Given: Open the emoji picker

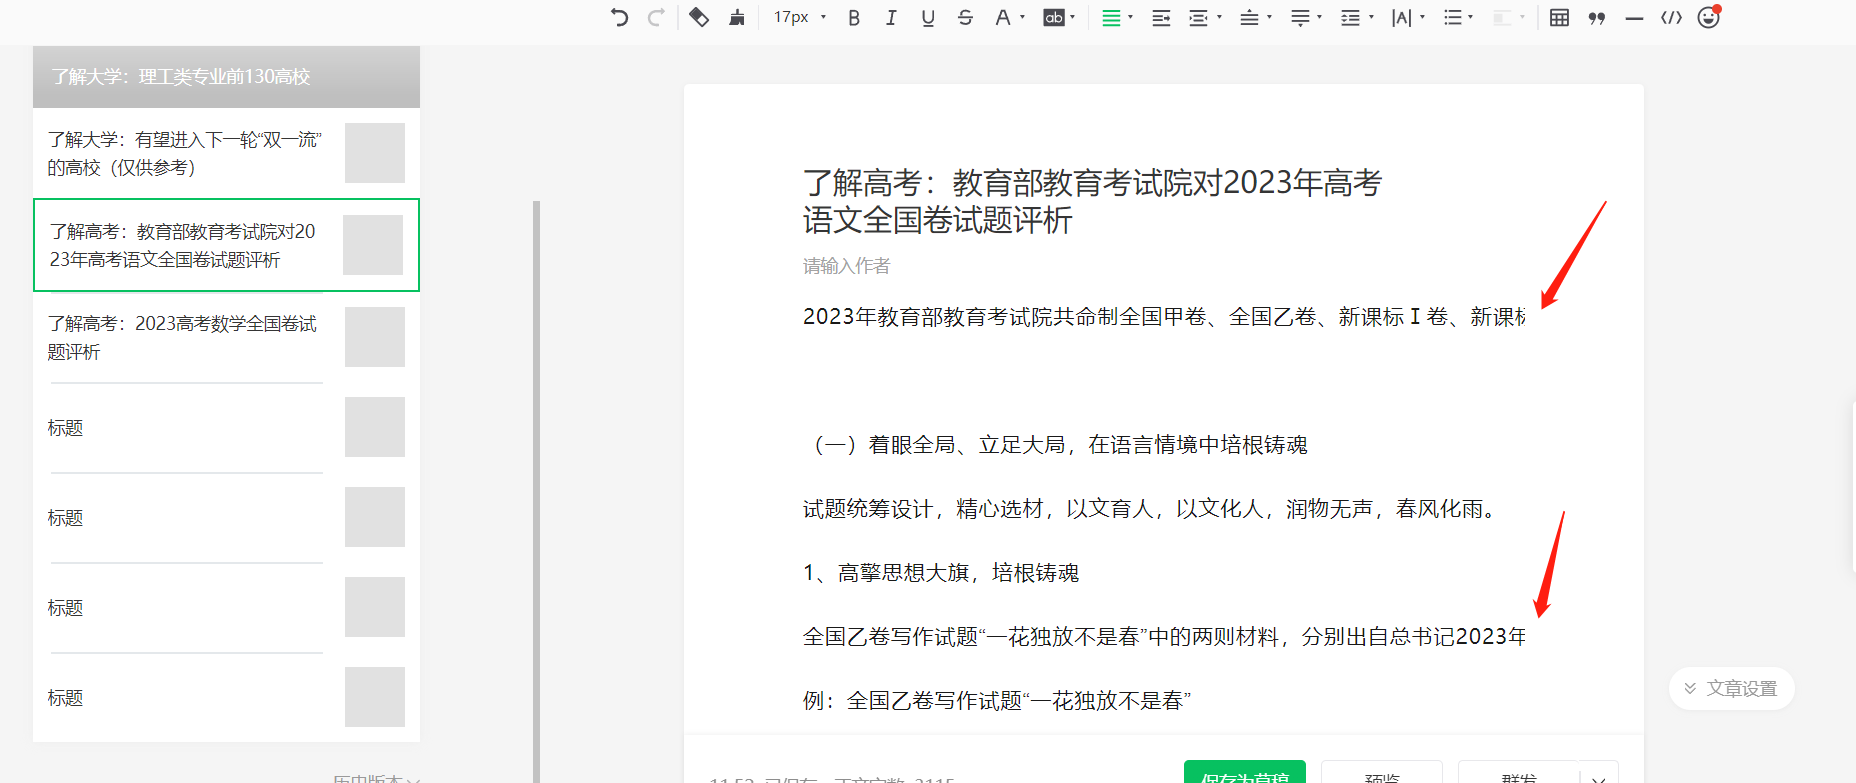Looking at the screenshot, I should coord(1709,17).
